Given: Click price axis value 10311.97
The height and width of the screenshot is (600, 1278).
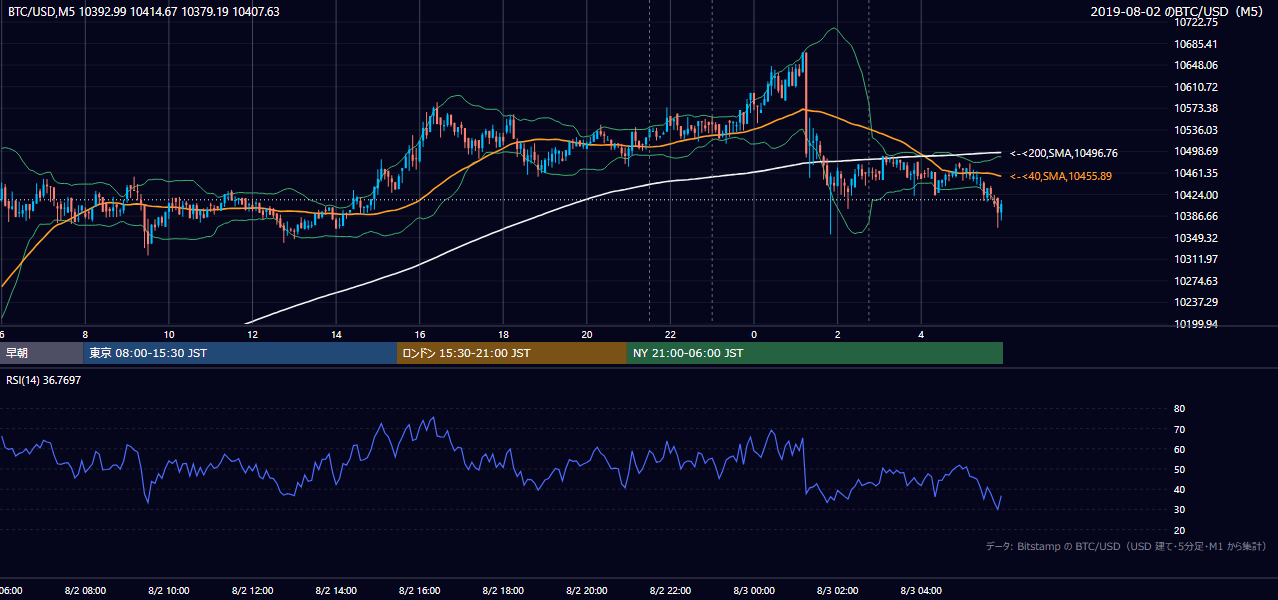Looking at the screenshot, I should pos(1197,259).
